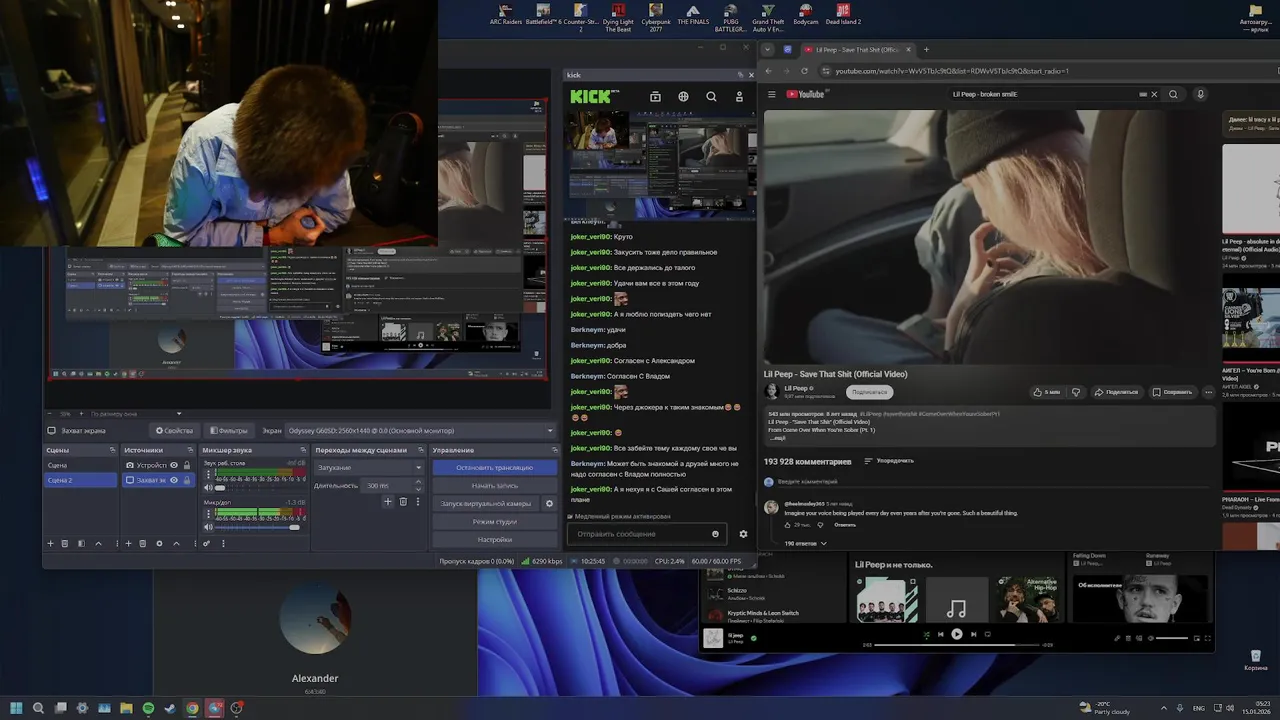Reload the YouTube page in browser
The image size is (1280, 720).
click(x=804, y=71)
